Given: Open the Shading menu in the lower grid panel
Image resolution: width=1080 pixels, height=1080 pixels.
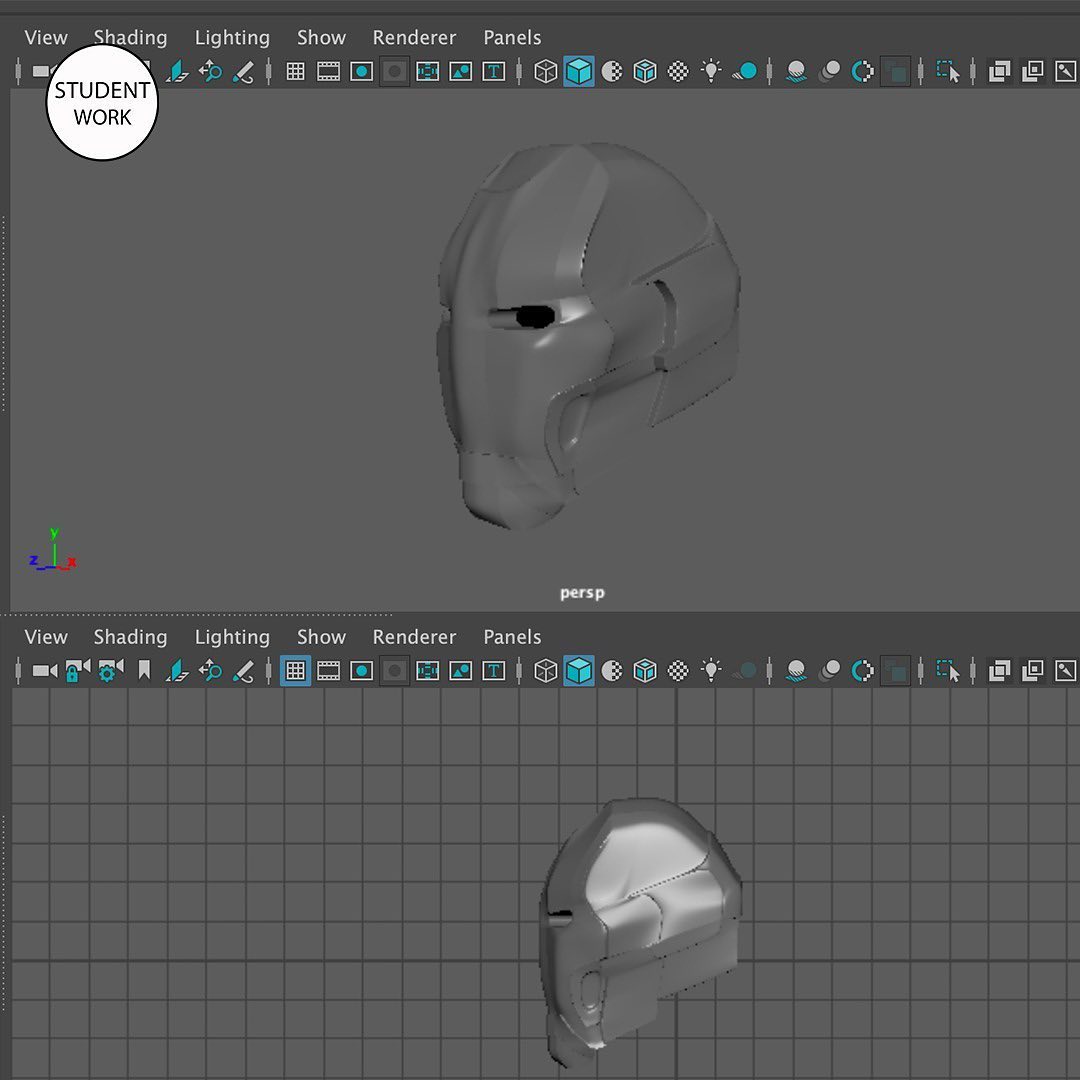Looking at the screenshot, I should click(x=130, y=637).
